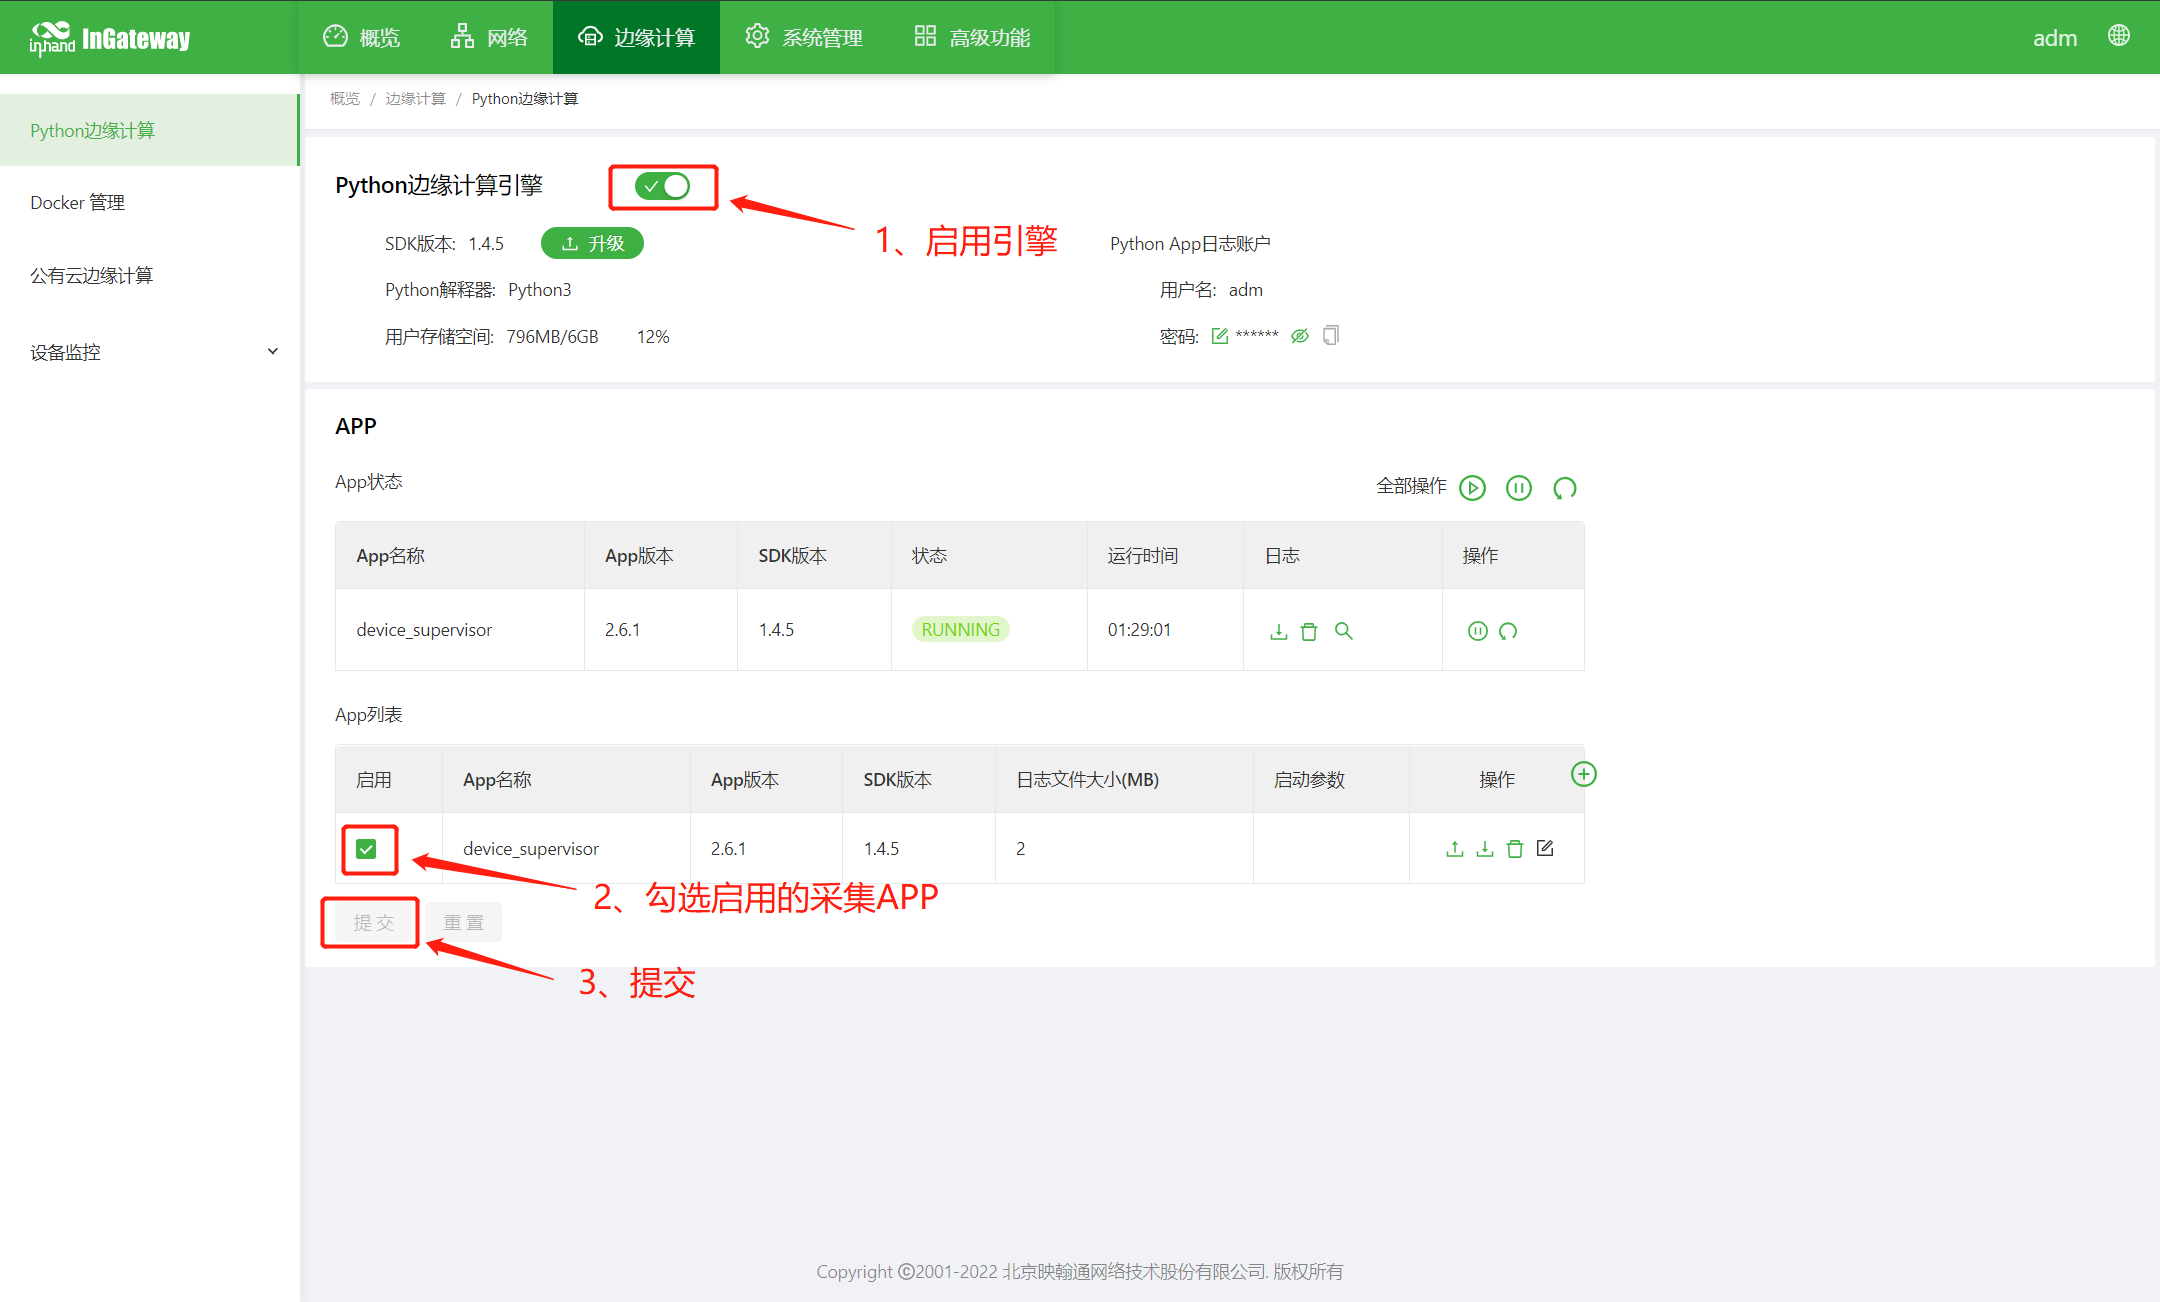This screenshot has height=1302, width=2160.
Task: View the device_supervisor log with magnifier icon
Action: (x=1343, y=631)
